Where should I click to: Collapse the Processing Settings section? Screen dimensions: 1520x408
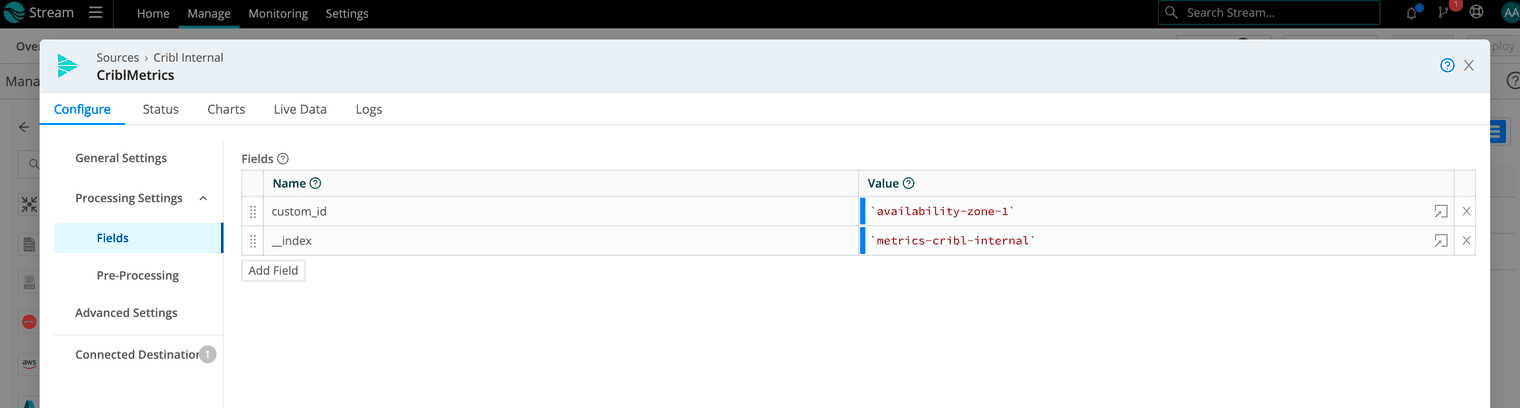pyautogui.click(x=203, y=199)
